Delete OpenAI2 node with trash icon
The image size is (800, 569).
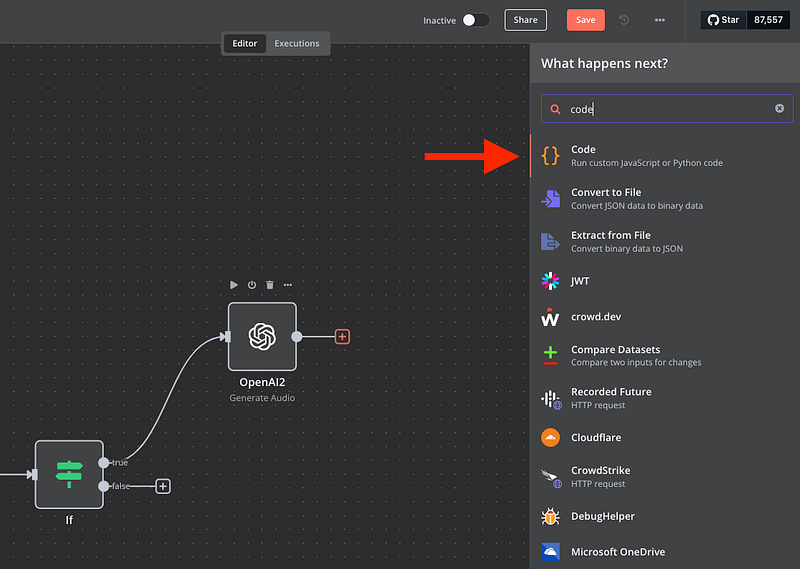(270, 285)
